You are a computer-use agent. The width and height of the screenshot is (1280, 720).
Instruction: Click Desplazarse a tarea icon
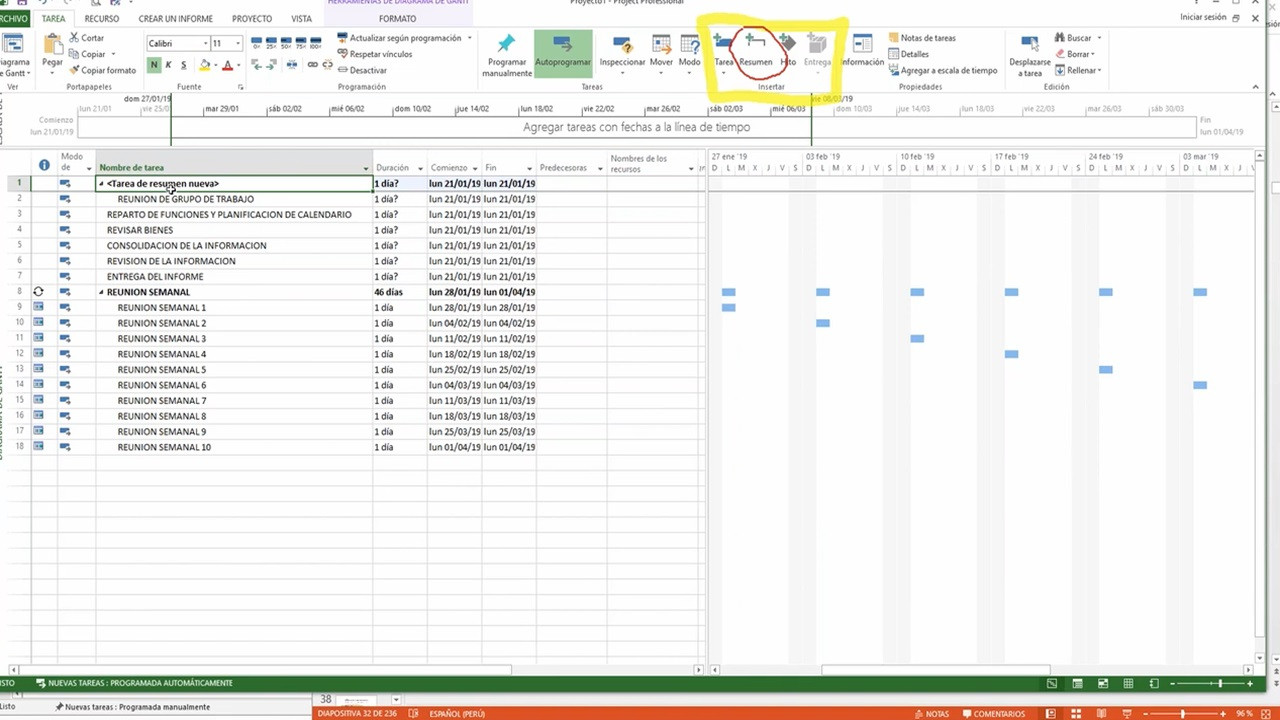1029,44
